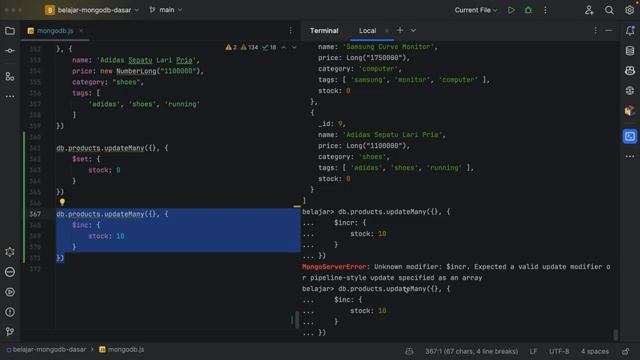640x360 pixels.
Task: Open Search Everywhere magnifier
Action: tap(609, 10)
